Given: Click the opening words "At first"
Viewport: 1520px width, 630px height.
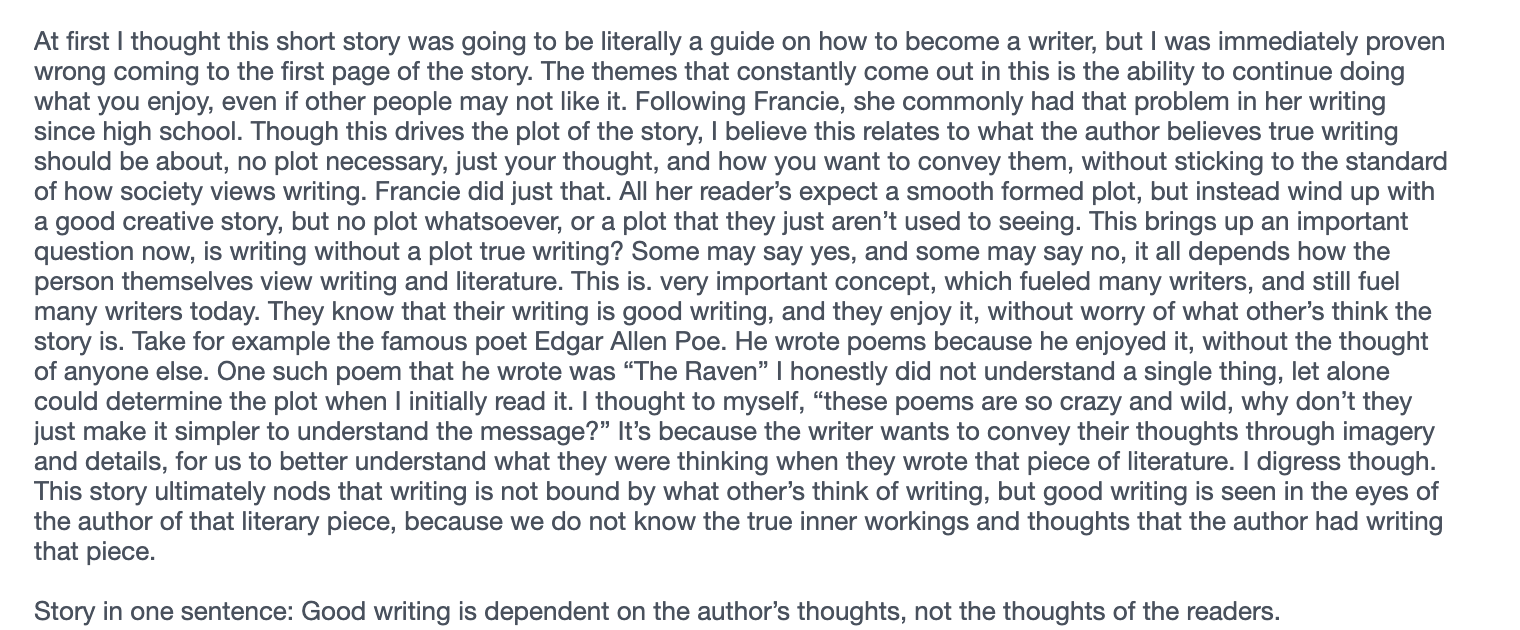Looking at the screenshot, I should tap(66, 42).
